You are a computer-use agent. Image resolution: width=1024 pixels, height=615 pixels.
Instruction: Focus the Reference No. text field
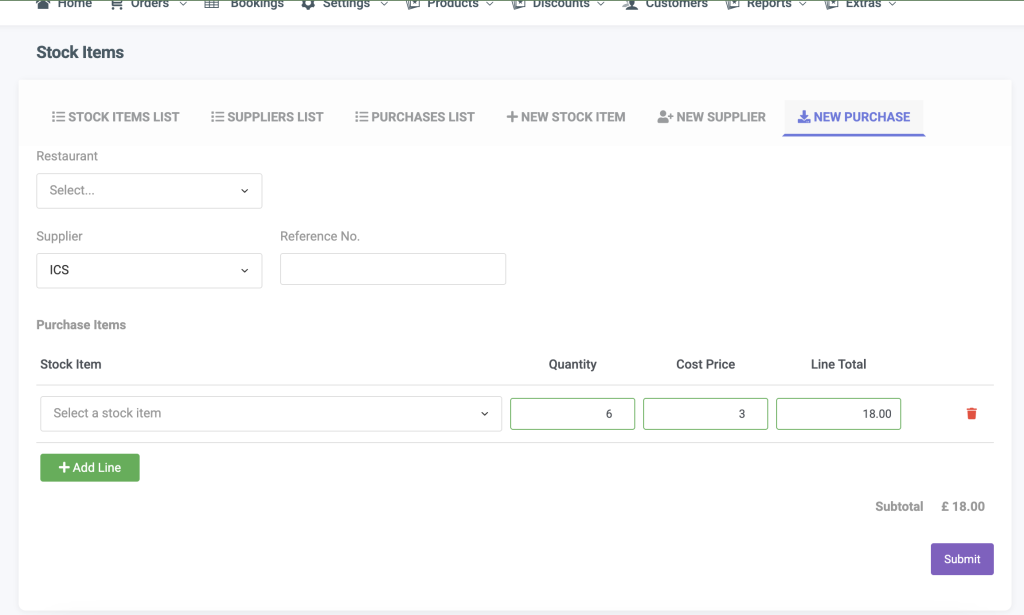click(x=392, y=269)
